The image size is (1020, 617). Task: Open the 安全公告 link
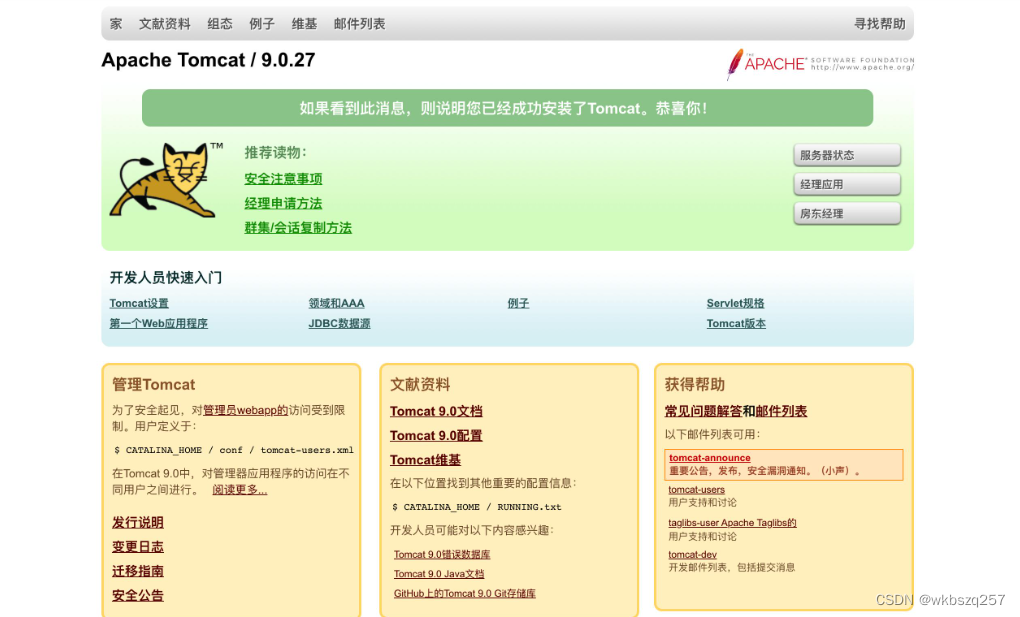138,596
